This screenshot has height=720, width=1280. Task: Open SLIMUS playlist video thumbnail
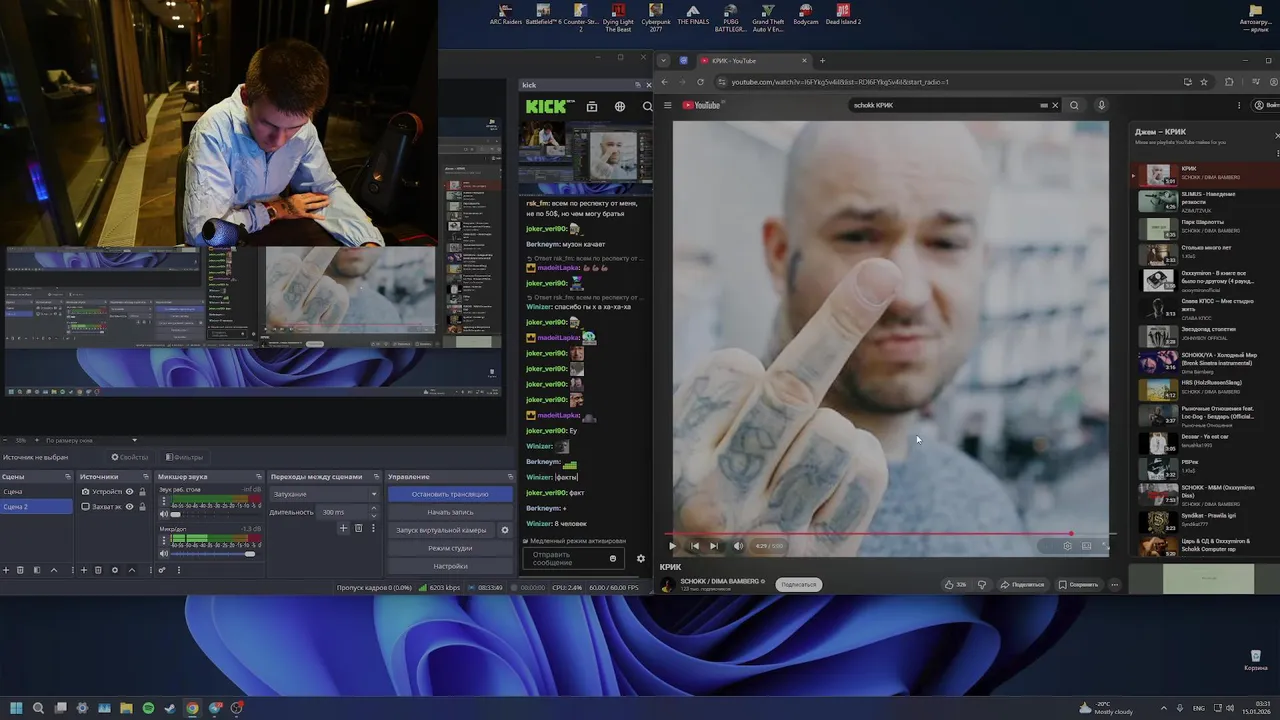1158,201
